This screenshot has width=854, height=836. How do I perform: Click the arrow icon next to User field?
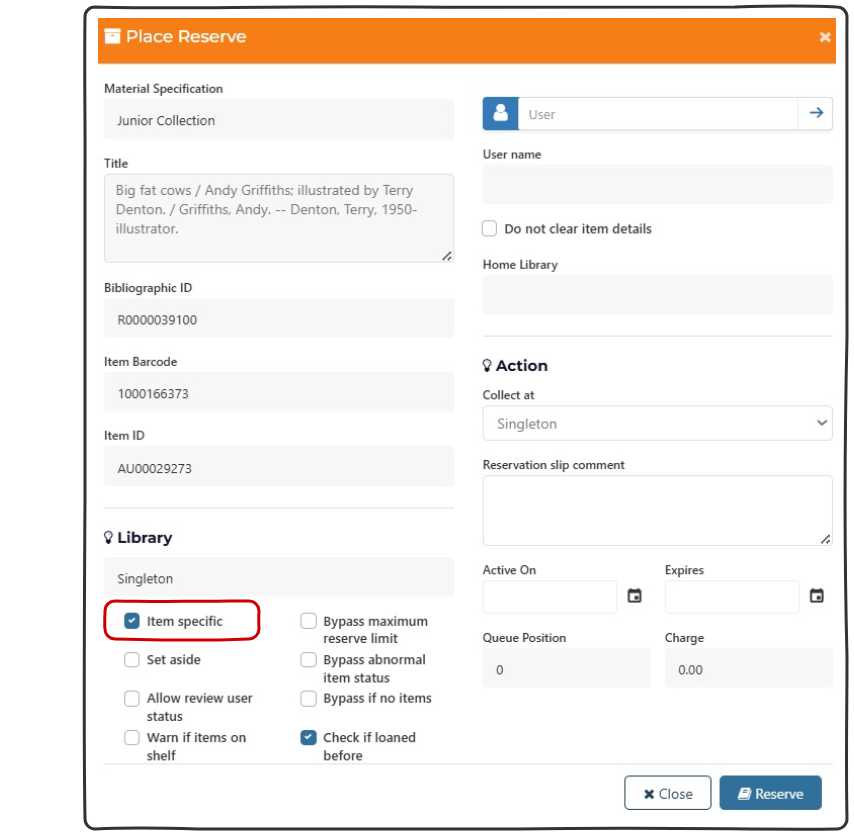tap(816, 114)
